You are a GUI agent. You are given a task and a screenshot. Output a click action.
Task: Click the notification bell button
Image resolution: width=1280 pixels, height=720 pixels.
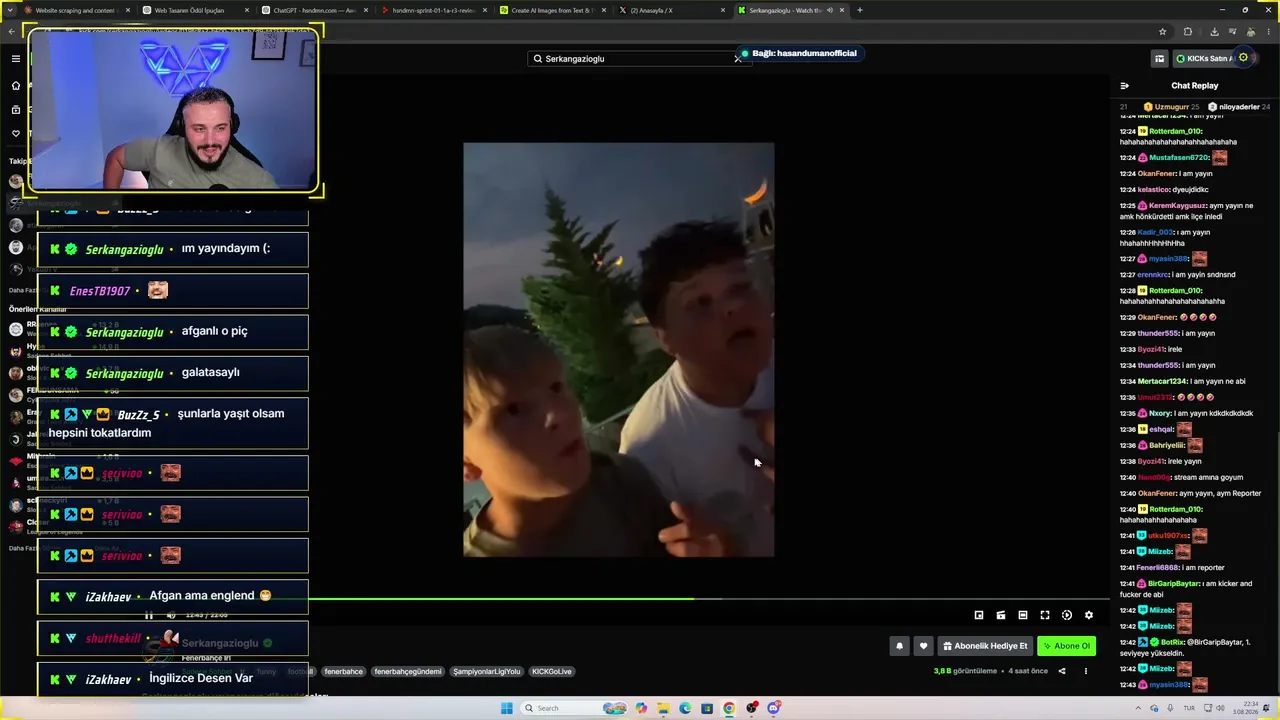[x=899, y=646]
